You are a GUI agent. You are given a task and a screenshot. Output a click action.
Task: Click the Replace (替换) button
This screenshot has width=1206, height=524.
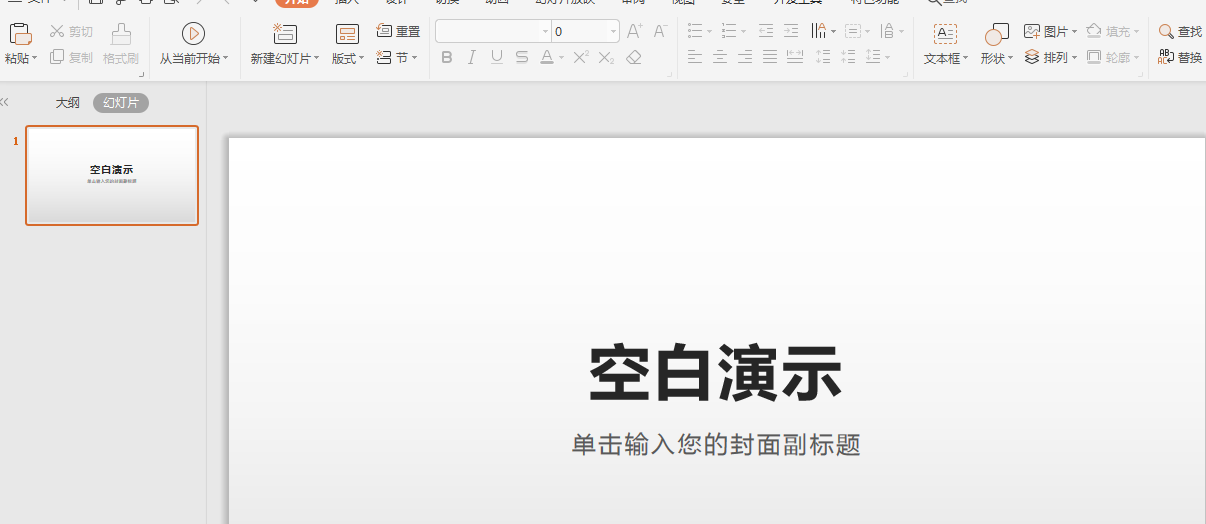tap(1180, 58)
